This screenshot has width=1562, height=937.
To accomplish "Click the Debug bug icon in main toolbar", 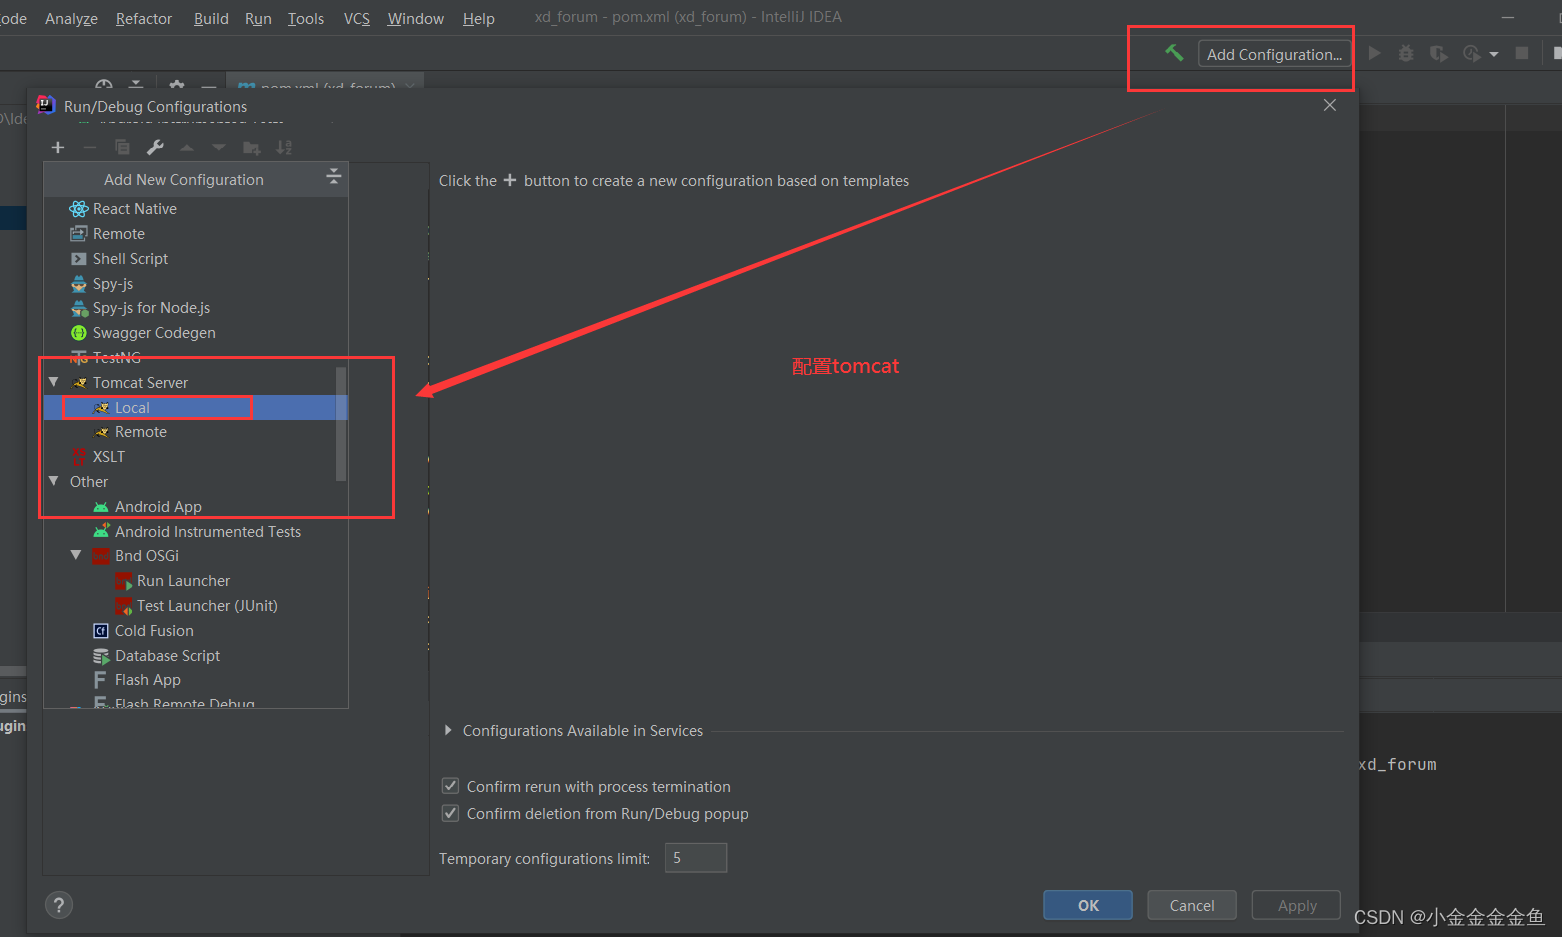I will click(x=1406, y=53).
